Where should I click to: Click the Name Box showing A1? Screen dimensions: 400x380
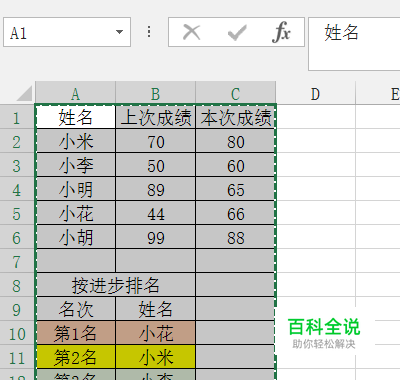coord(67,32)
